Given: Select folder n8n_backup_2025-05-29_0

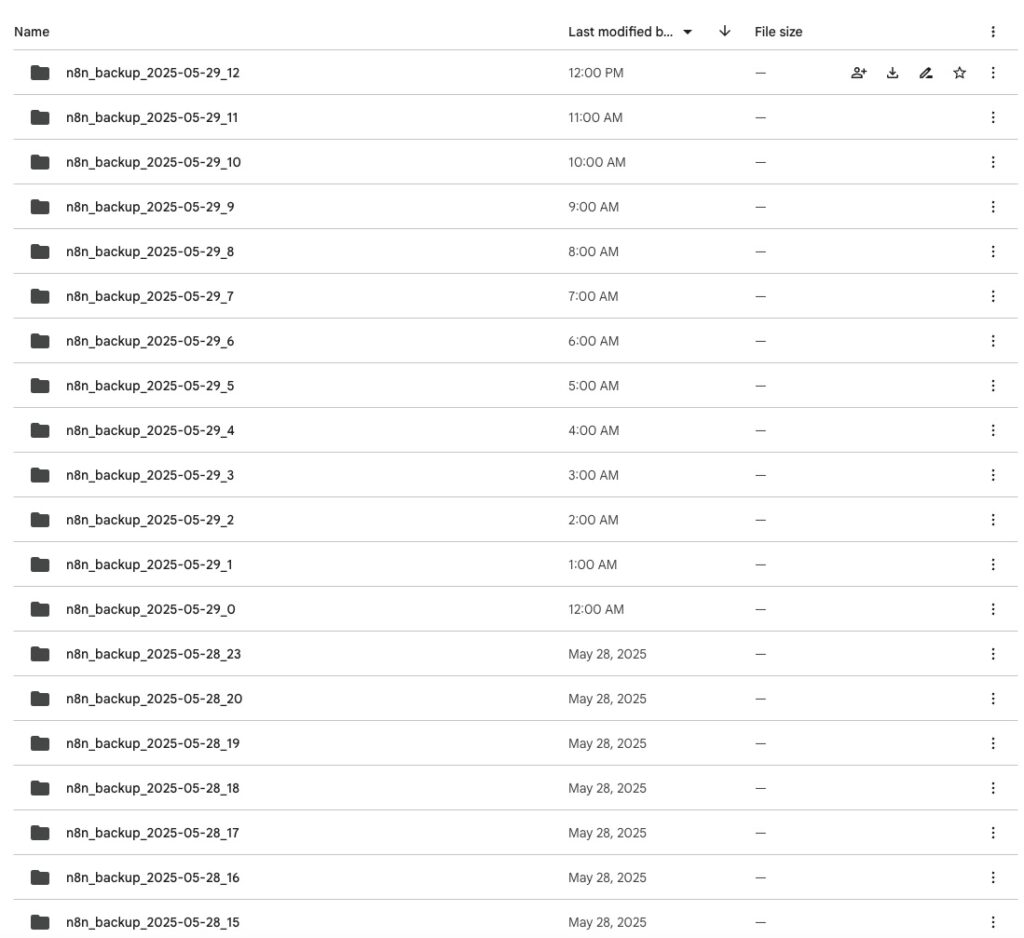Looking at the screenshot, I should (x=515, y=609).
